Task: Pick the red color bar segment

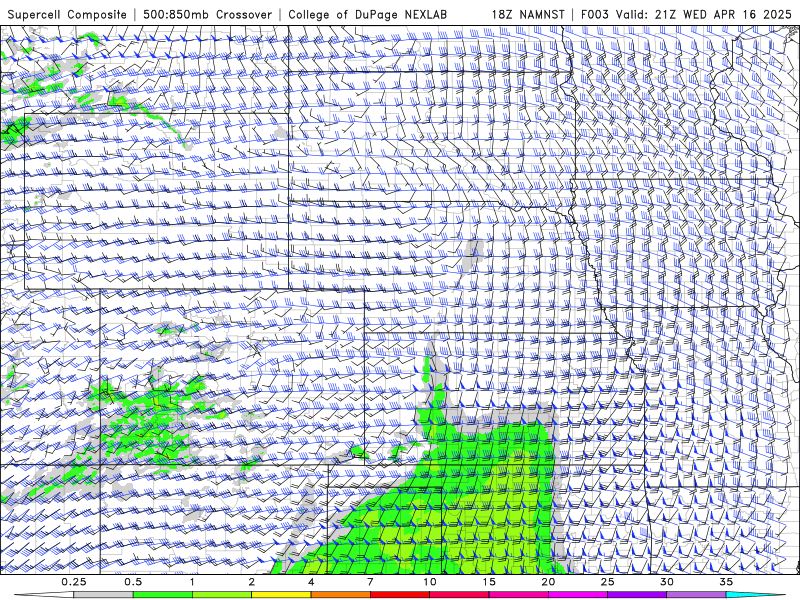Action: pyautogui.click(x=399, y=595)
